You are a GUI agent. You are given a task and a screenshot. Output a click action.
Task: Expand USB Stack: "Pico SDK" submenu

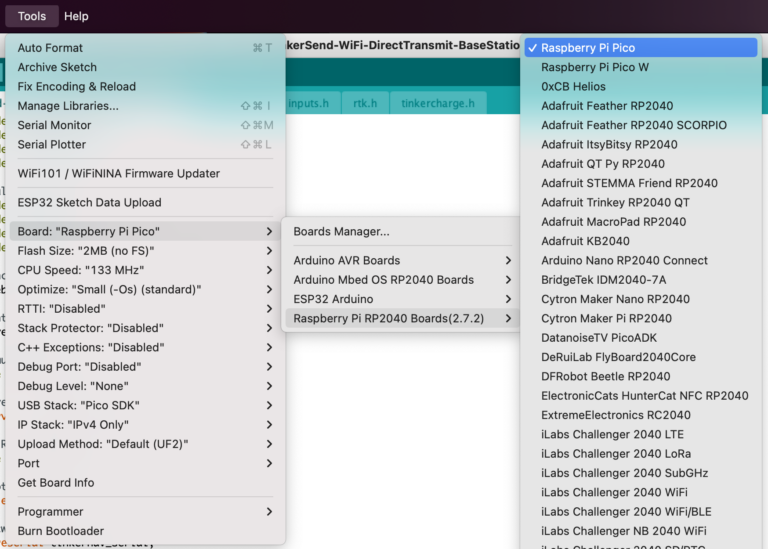tap(145, 406)
